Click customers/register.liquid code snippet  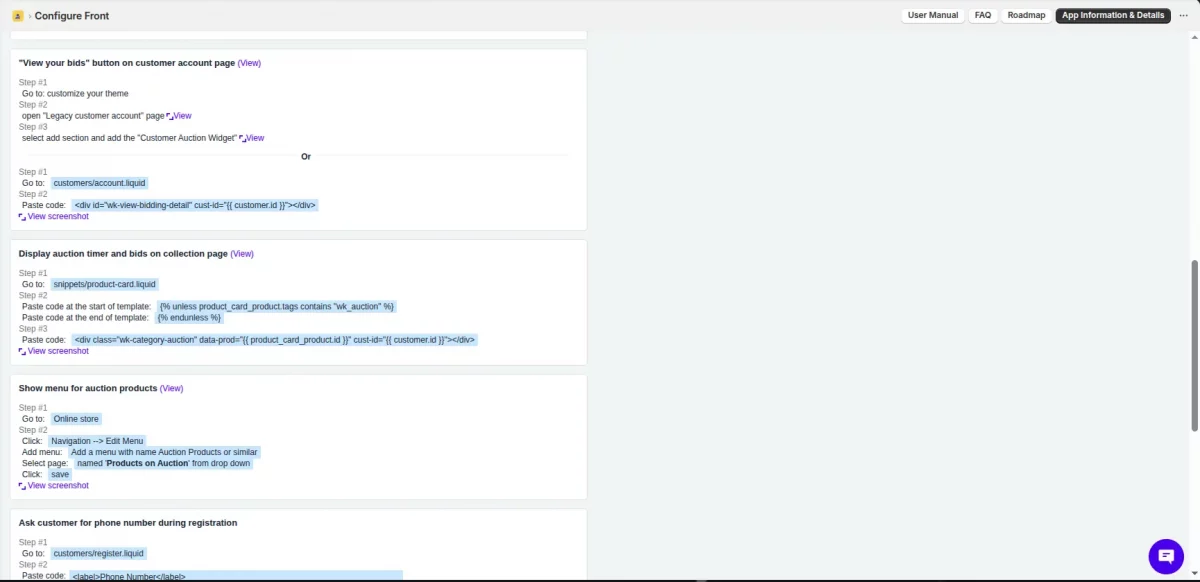pos(99,553)
